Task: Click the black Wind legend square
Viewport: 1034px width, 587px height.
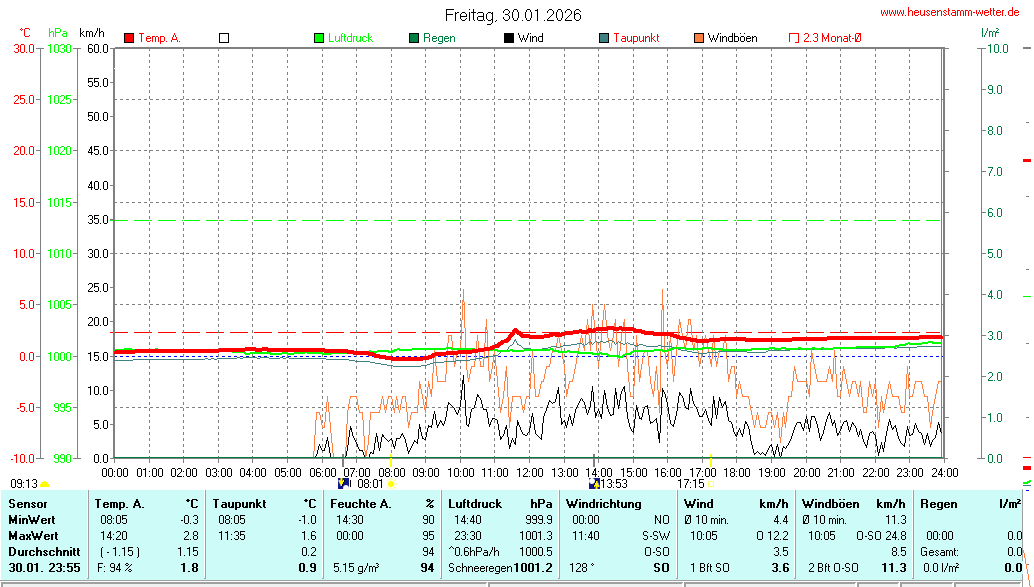Action: [509, 38]
